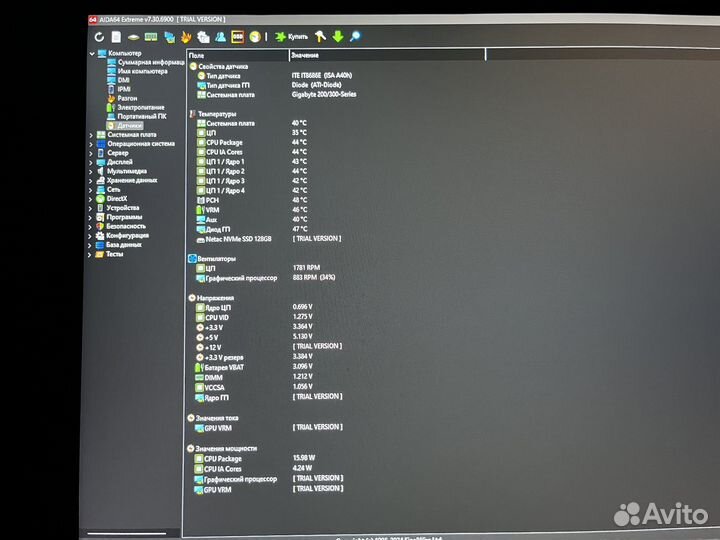
Task: Select the CPU VID voltage row
Action: click(x=254, y=317)
